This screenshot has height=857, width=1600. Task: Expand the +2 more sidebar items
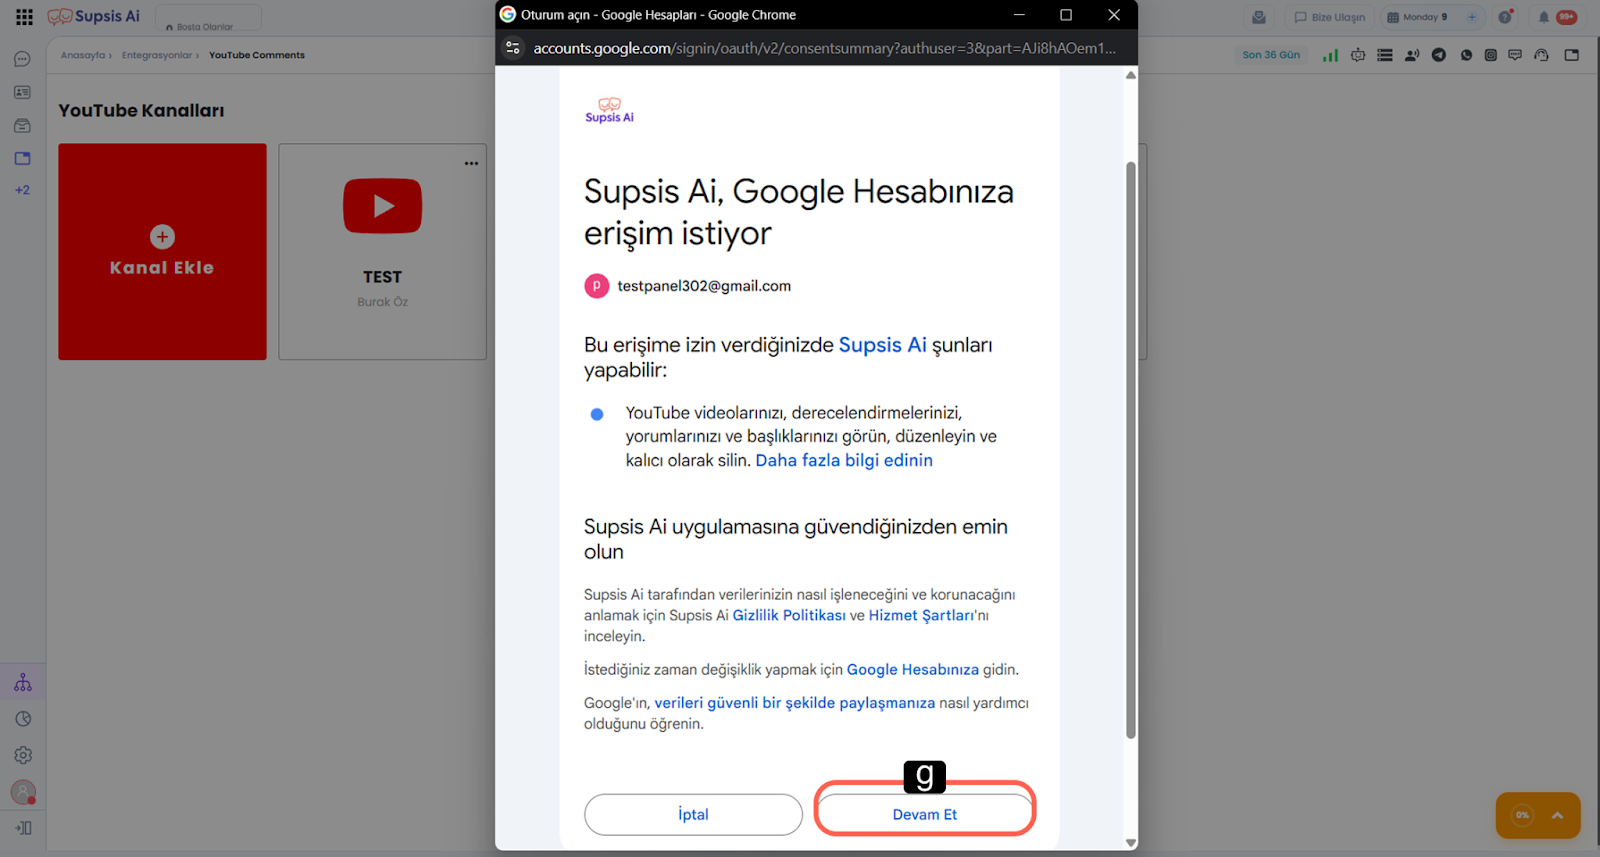[x=22, y=190]
